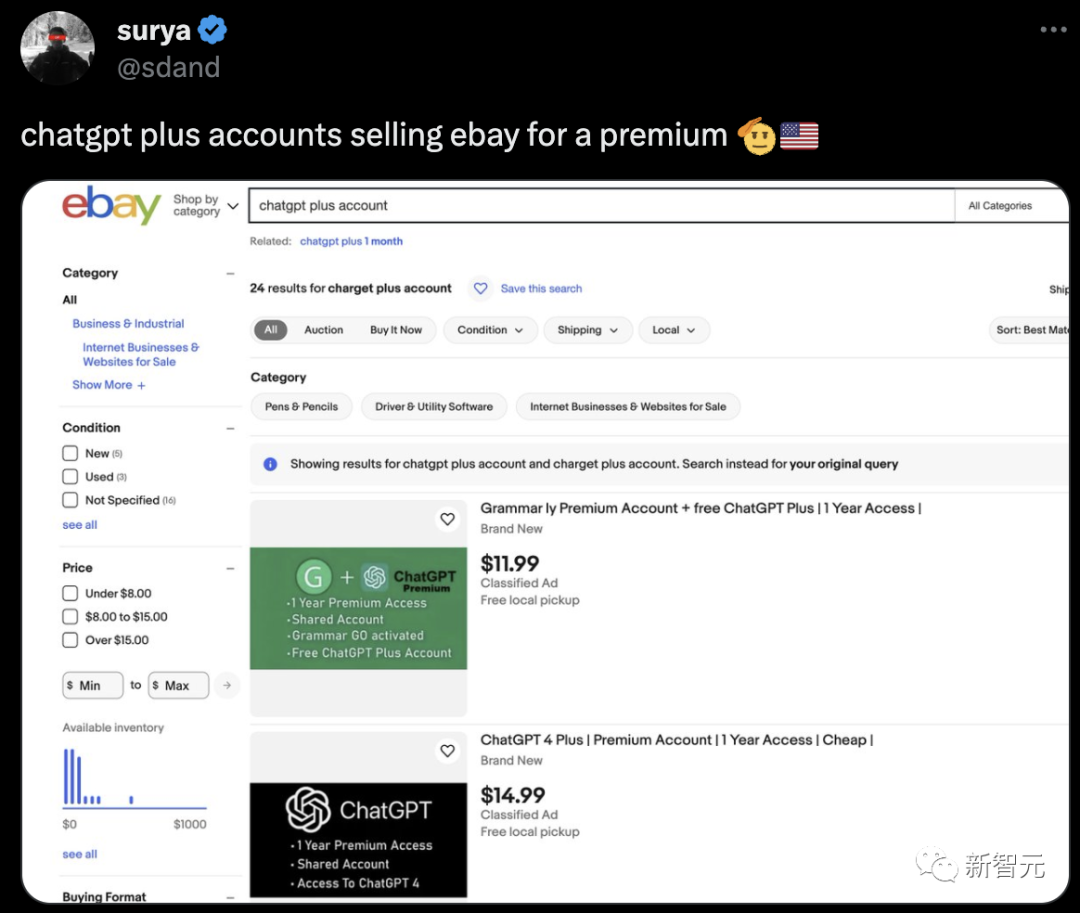The height and width of the screenshot is (913, 1080).
Task: Check the Not Specified condition checkbox
Action: click(70, 500)
